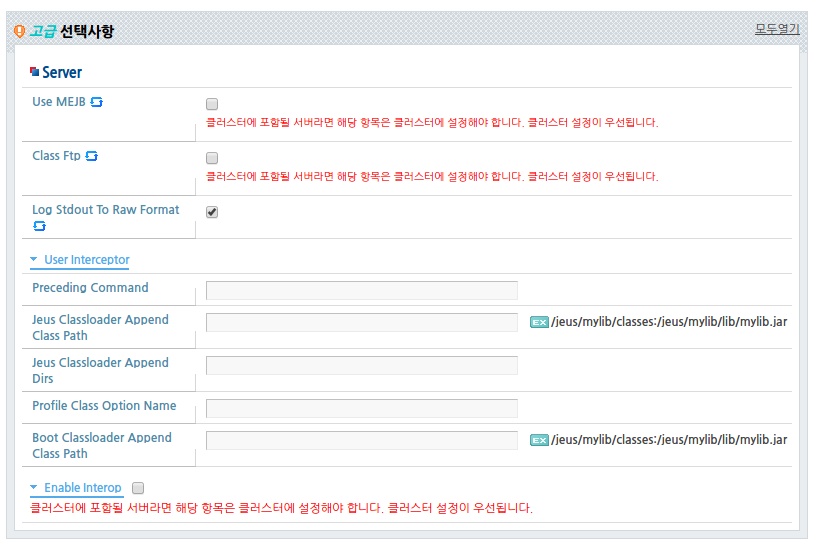Image resolution: width=816 pixels, height=543 pixels.
Task: Click example path text beside Boot Classloader Append Class Path
Action: [x=669, y=440]
